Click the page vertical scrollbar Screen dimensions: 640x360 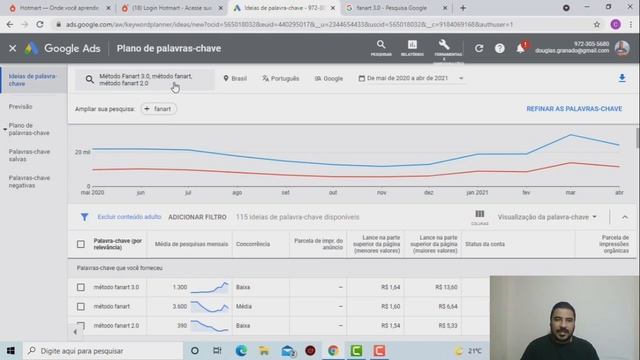[x=637, y=139]
